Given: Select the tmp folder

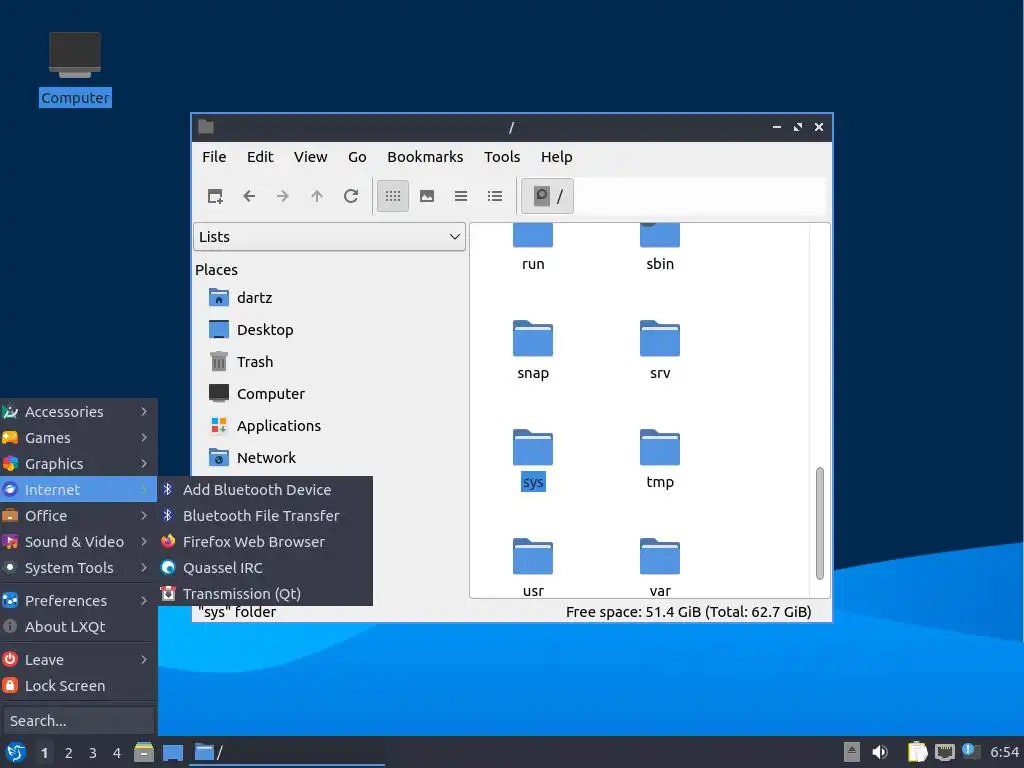Looking at the screenshot, I should 660,458.
